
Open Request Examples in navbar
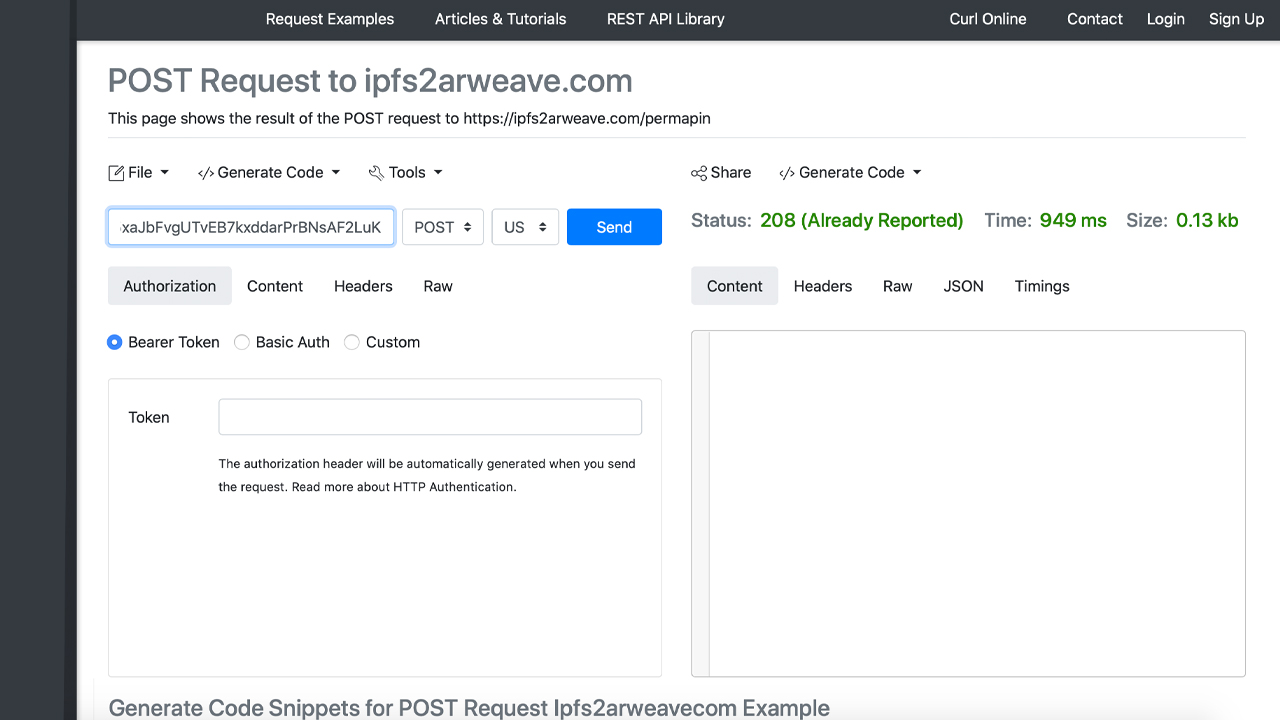pyautogui.click(x=330, y=19)
